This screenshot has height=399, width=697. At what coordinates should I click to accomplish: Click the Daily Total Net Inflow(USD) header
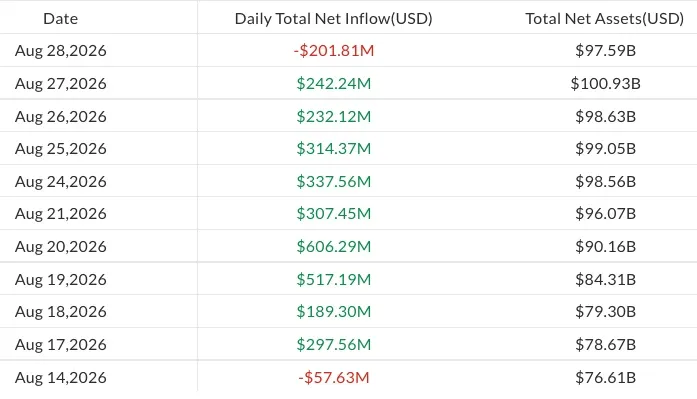[x=333, y=19]
